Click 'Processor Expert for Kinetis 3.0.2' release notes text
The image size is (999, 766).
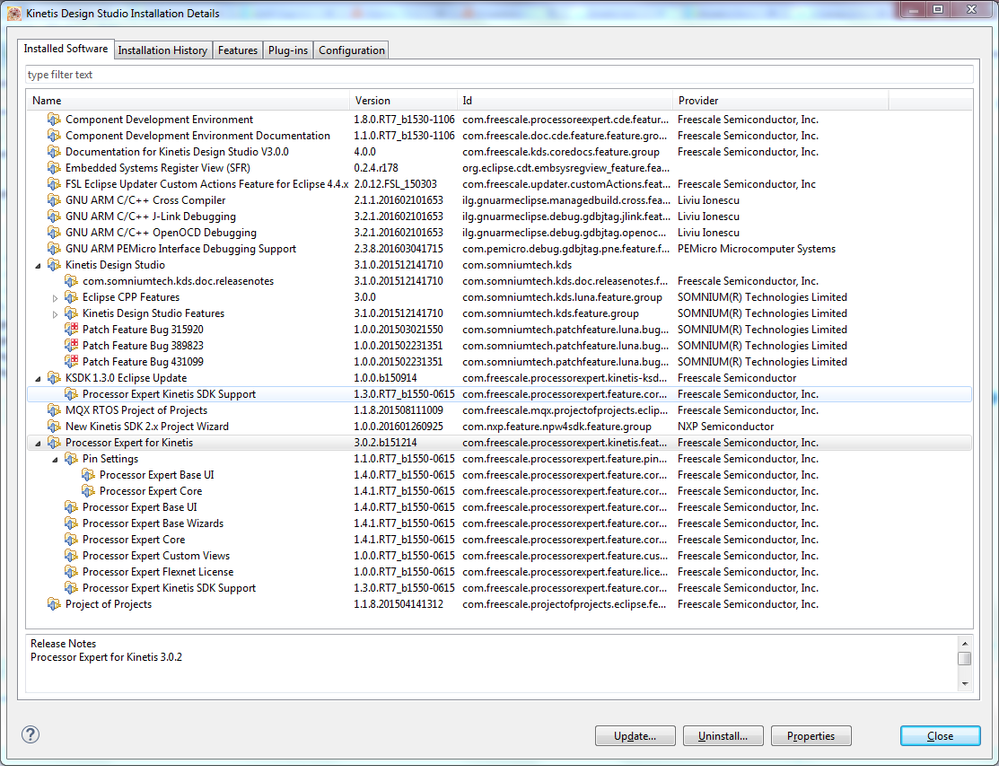[106, 657]
